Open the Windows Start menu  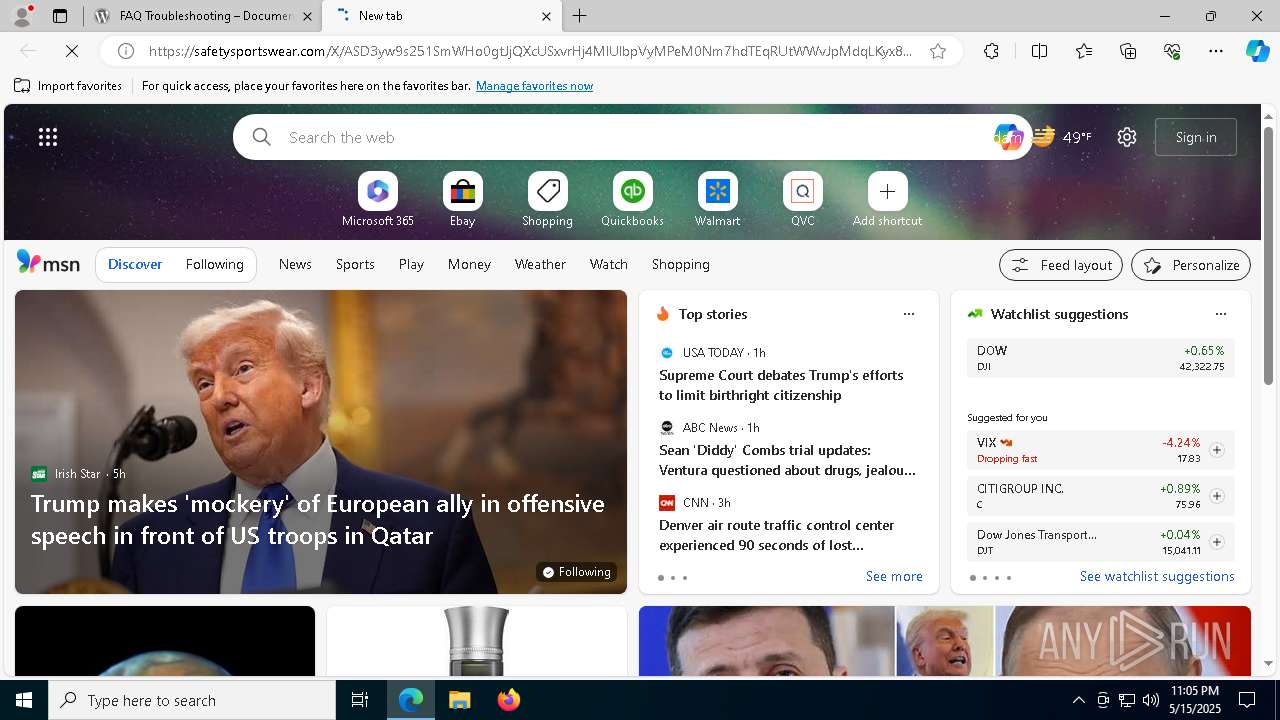pyautogui.click(x=24, y=700)
